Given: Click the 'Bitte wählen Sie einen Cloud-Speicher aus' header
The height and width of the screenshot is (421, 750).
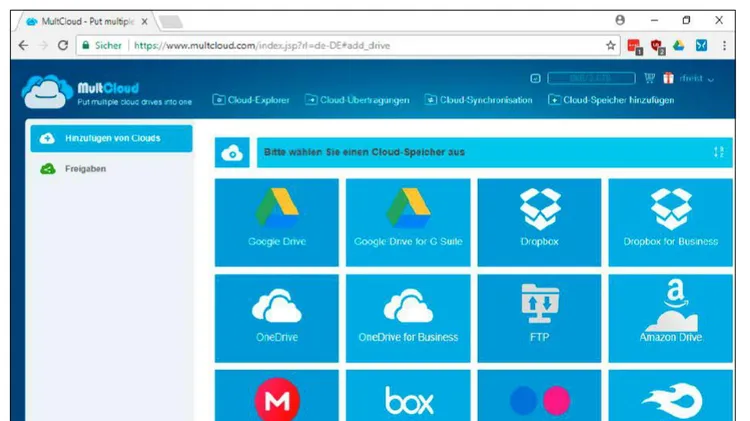Looking at the screenshot, I should click(x=495, y=153).
